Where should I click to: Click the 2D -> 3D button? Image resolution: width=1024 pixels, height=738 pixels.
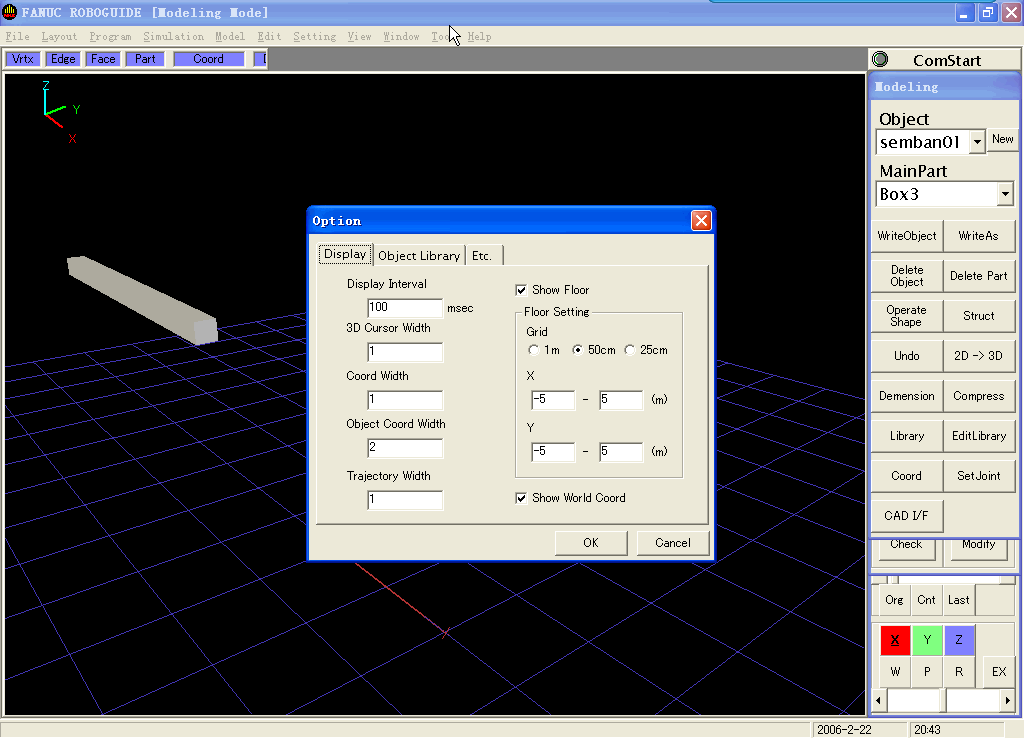point(978,356)
